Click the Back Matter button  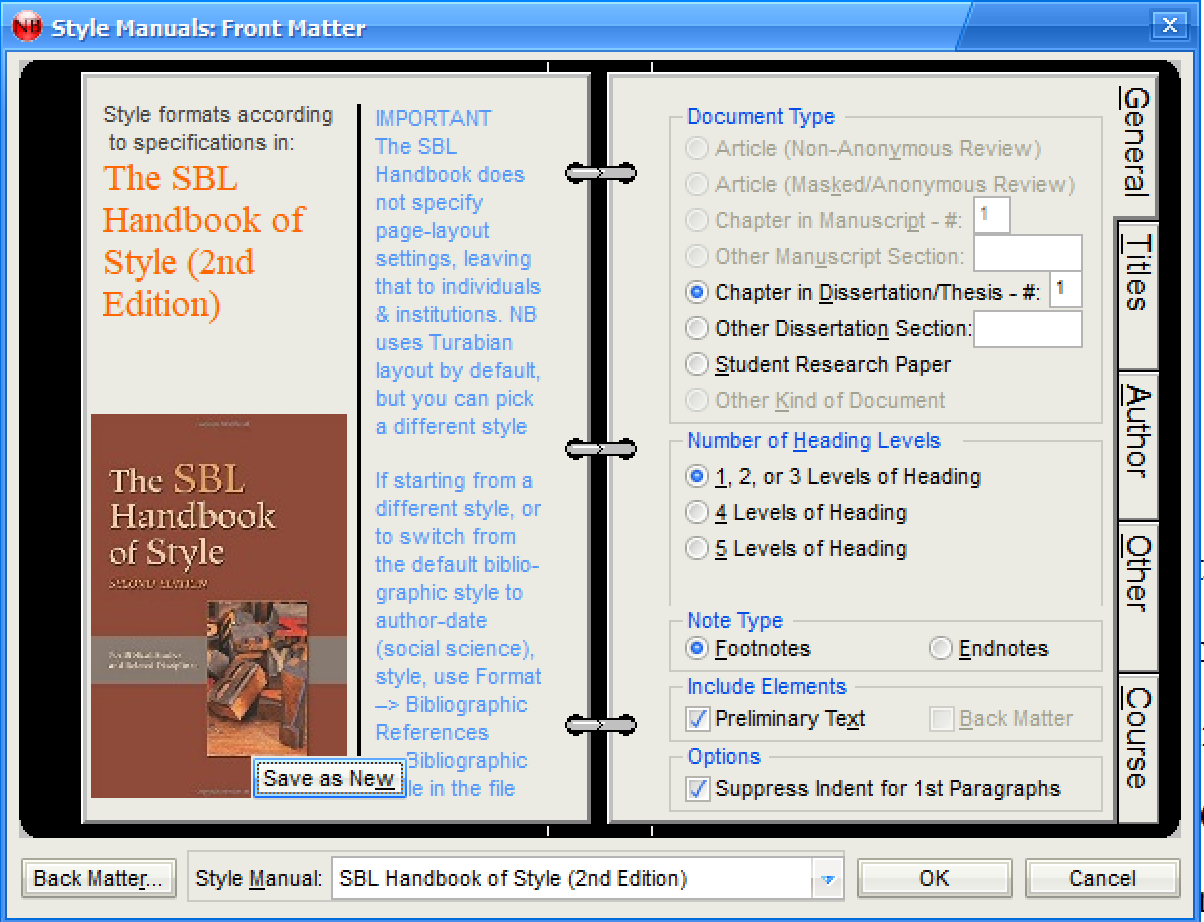click(x=99, y=879)
